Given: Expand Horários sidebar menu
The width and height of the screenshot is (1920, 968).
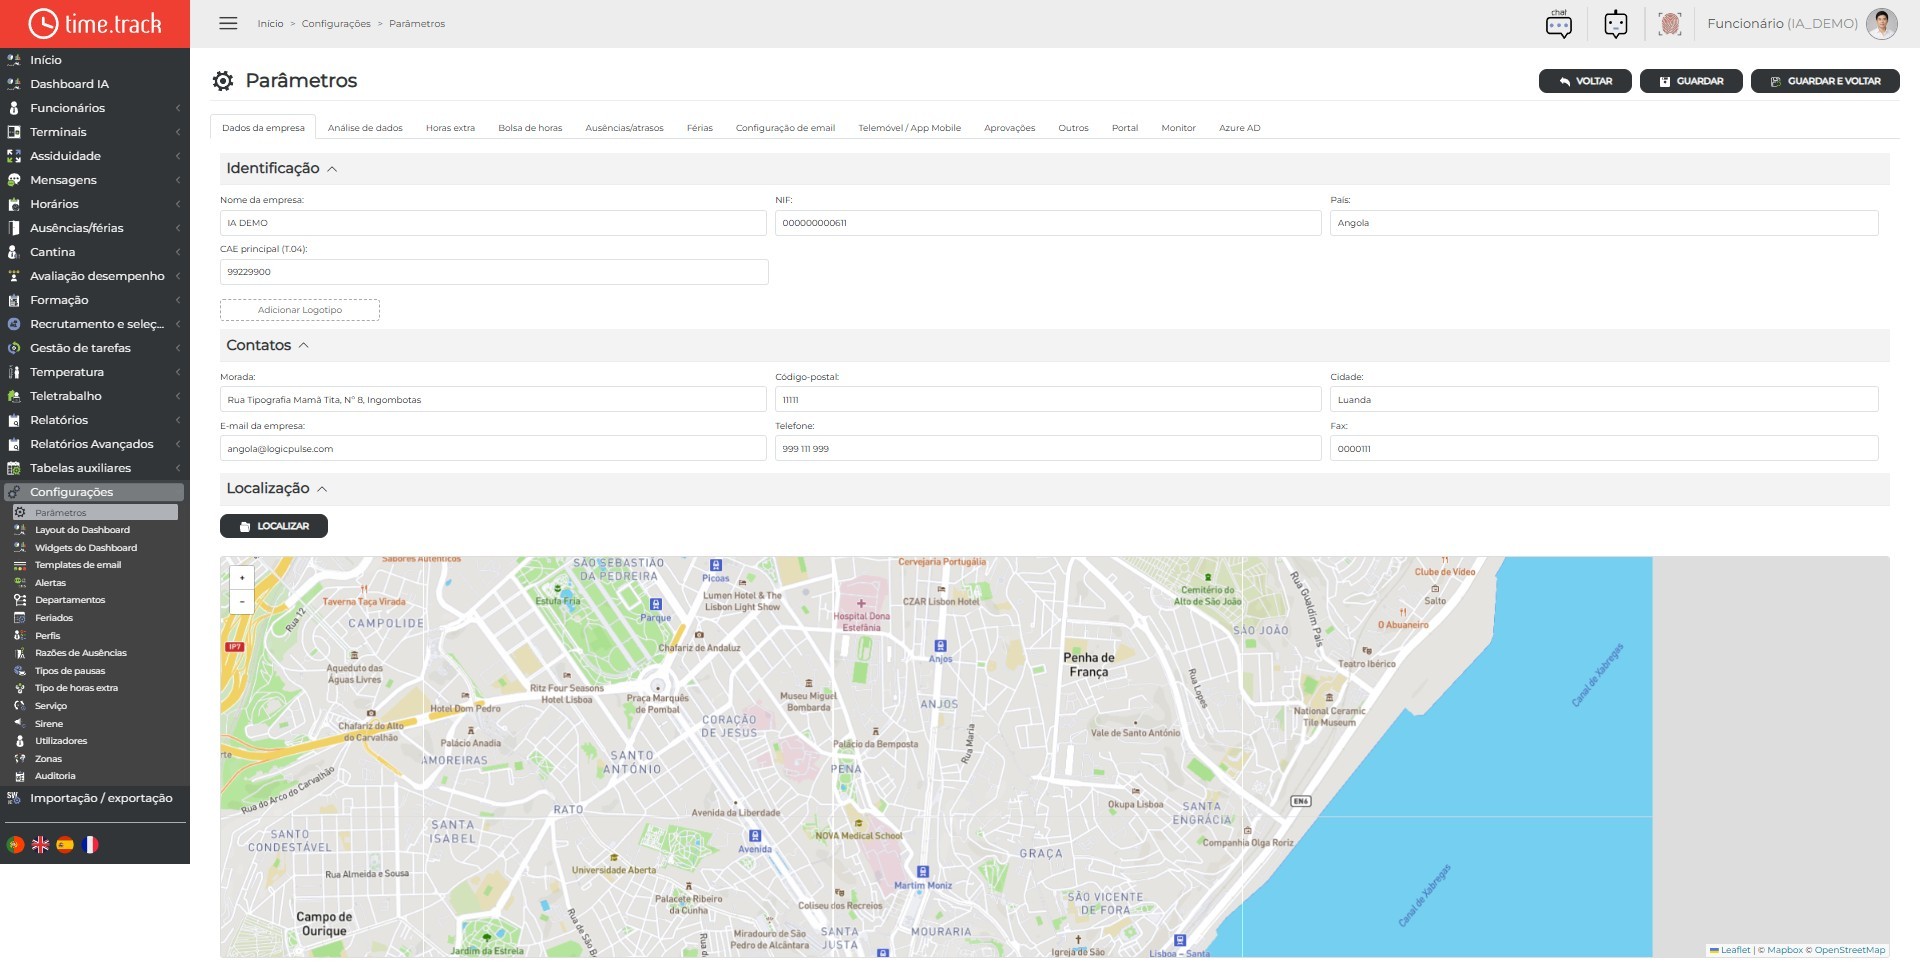Looking at the screenshot, I should 95,204.
